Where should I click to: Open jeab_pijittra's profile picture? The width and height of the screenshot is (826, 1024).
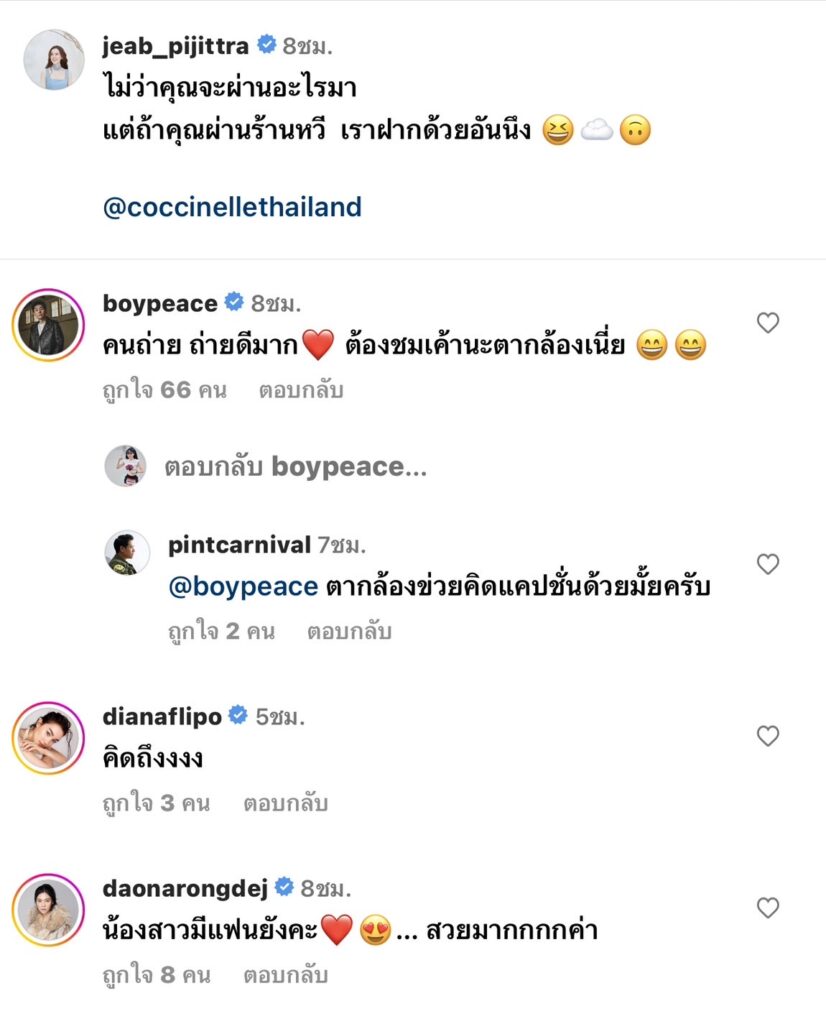pos(52,60)
